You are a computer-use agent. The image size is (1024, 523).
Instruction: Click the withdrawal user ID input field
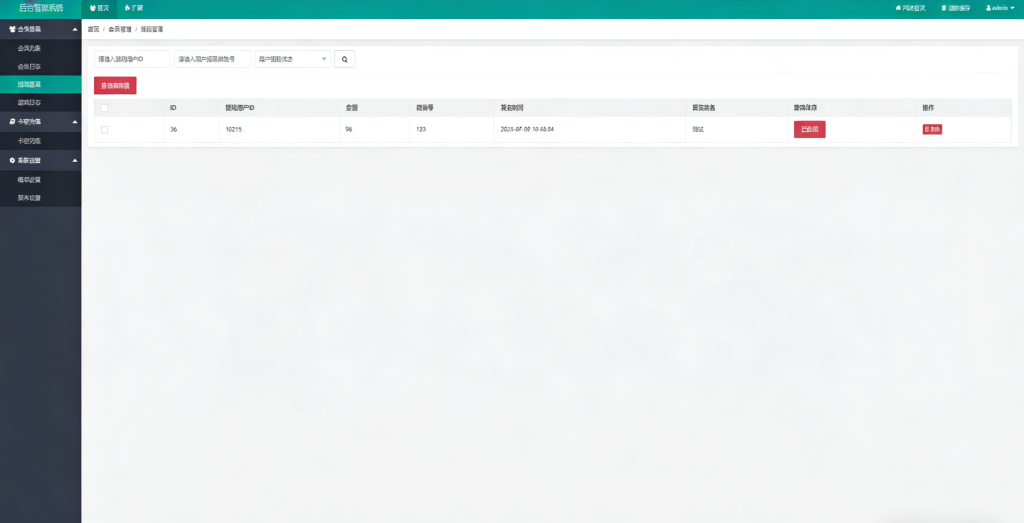(131, 59)
